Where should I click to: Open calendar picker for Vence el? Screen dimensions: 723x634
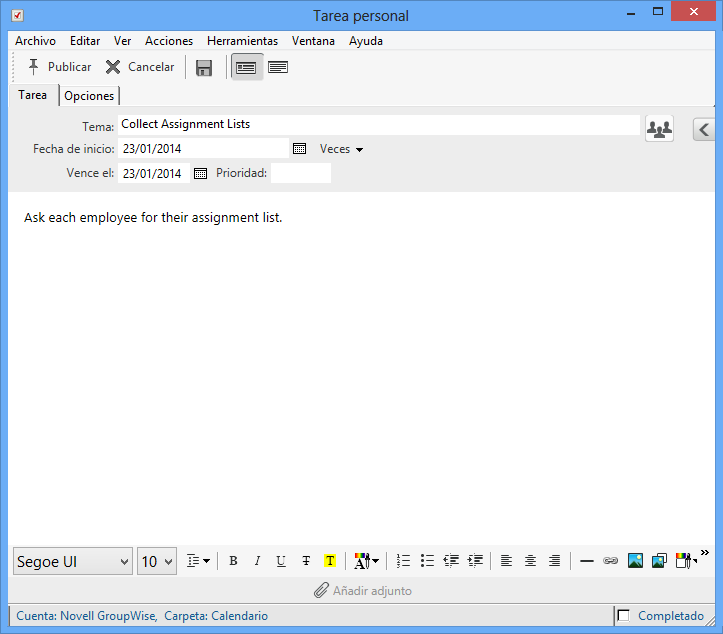(200, 173)
